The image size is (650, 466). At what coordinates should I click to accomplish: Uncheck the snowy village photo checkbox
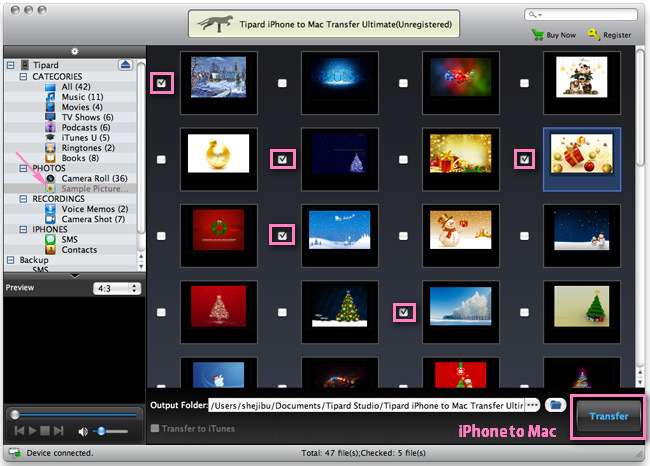pos(162,83)
